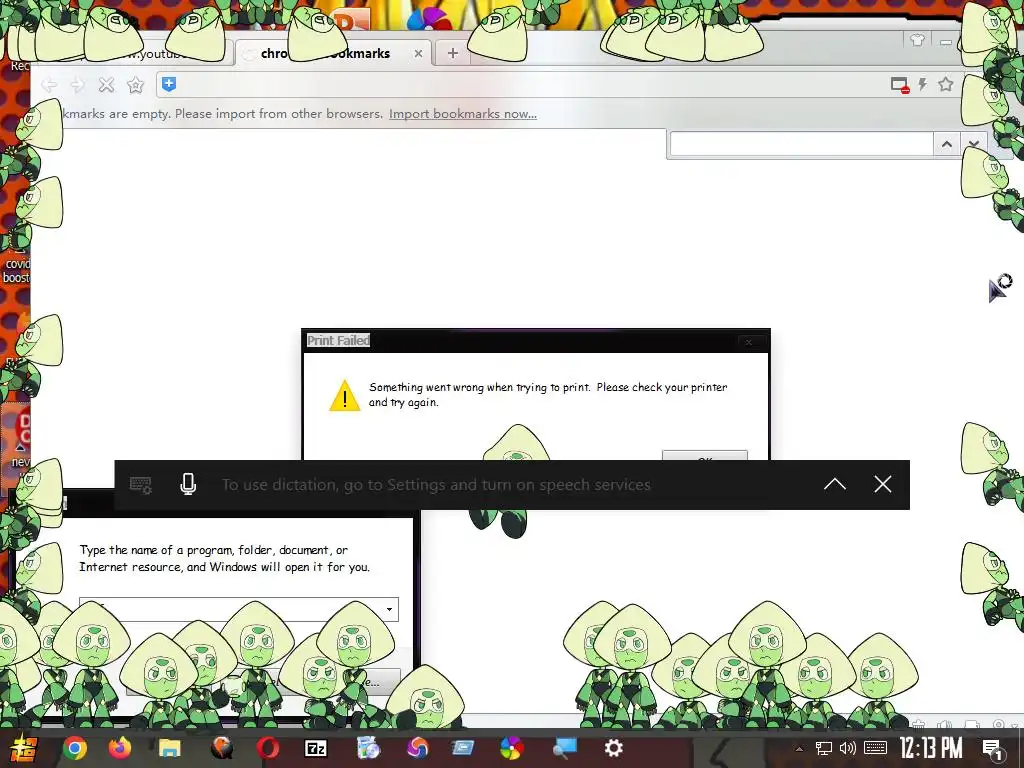Click the dictation microphone icon
The height and width of the screenshot is (768, 1024).
pyautogui.click(x=188, y=485)
